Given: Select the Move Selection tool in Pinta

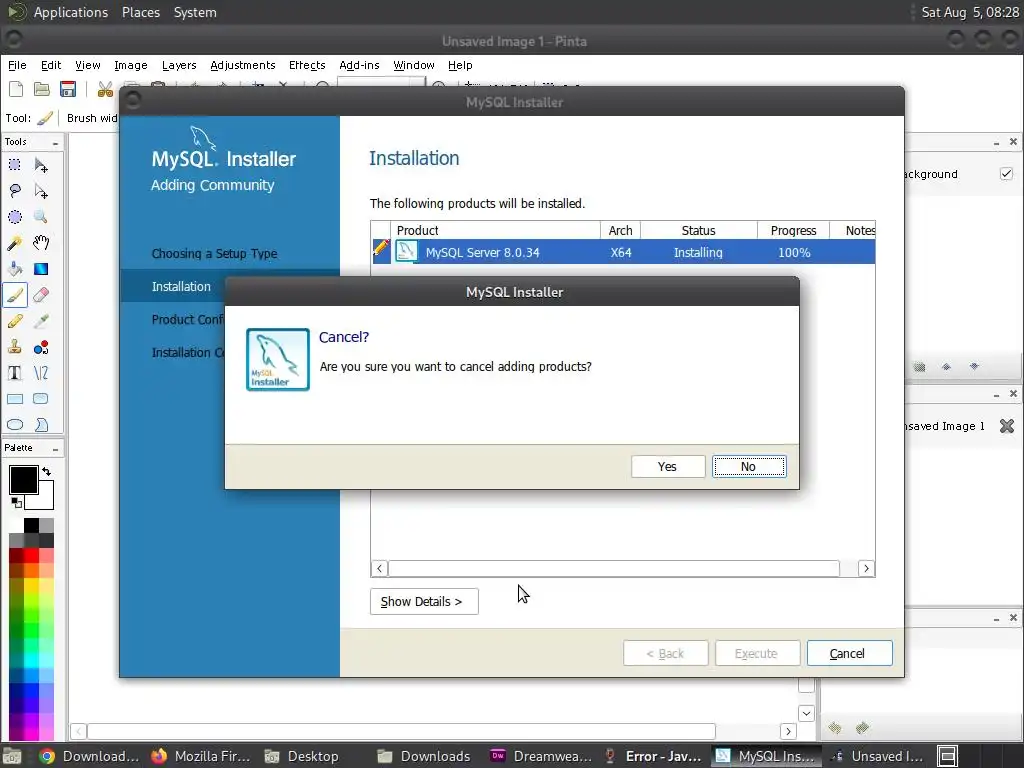Looking at the screenshot, I should (x=41, y=191).
